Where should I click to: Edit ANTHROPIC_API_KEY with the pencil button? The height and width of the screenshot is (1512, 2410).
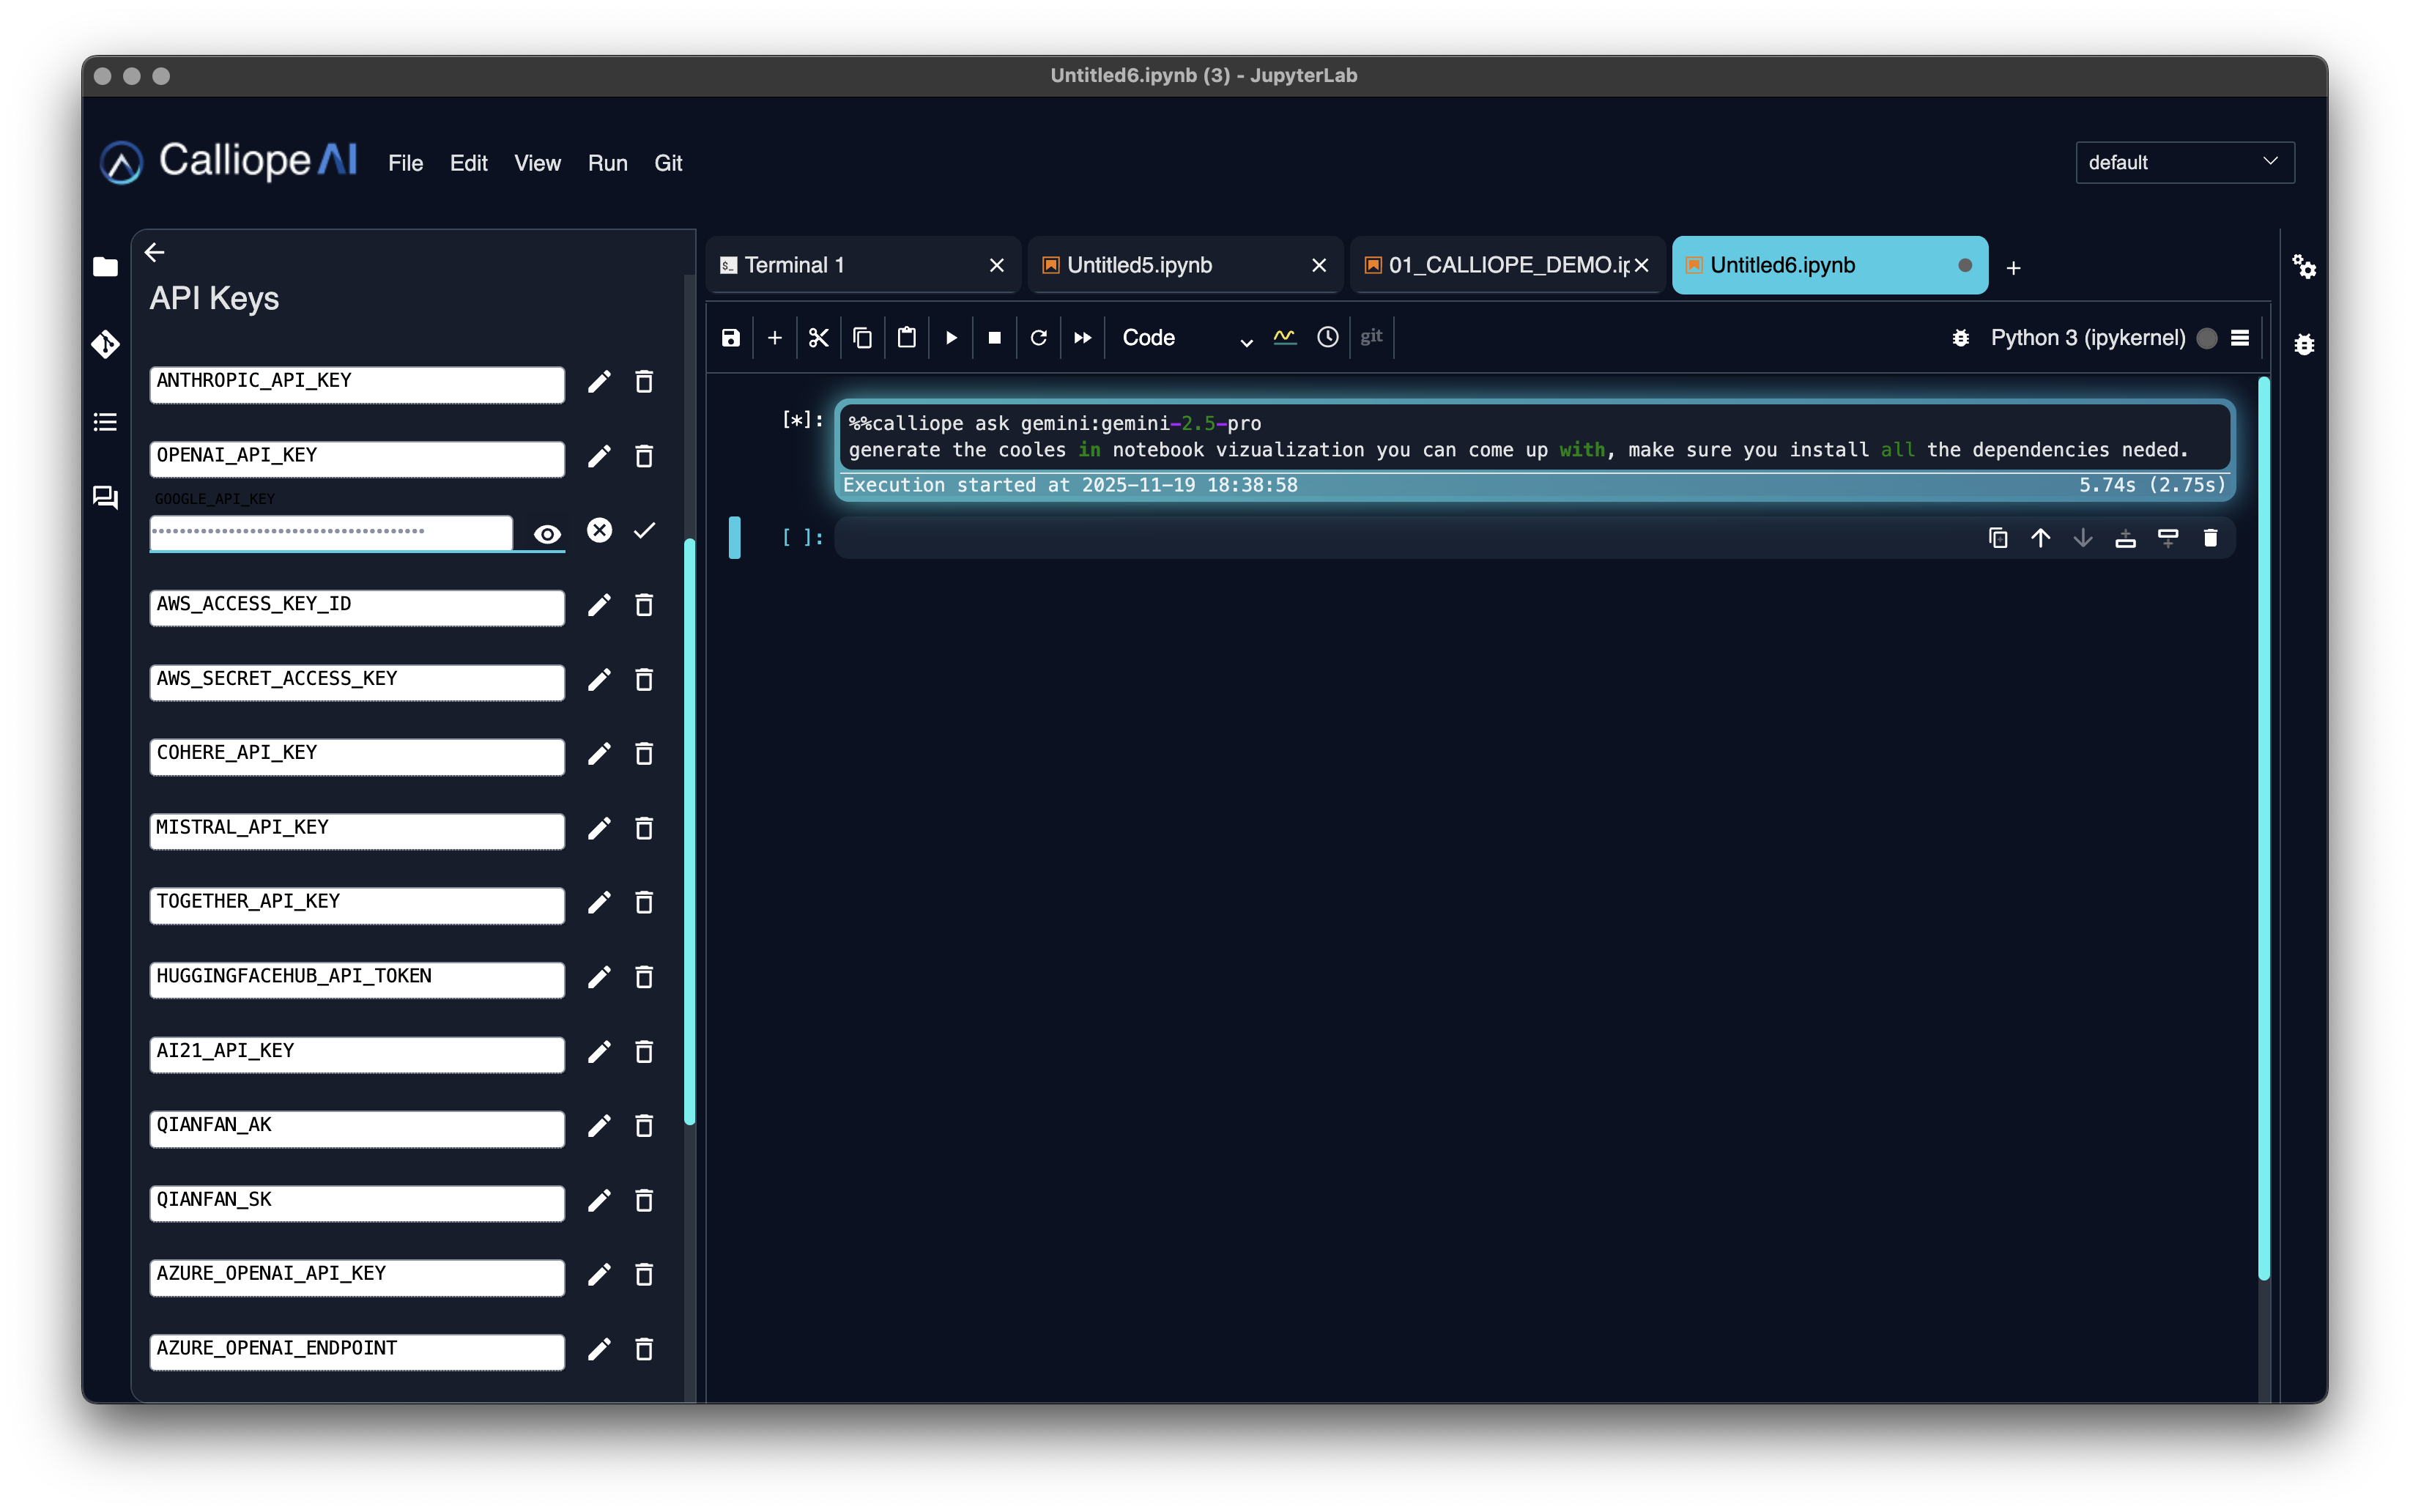pos(599,382)
